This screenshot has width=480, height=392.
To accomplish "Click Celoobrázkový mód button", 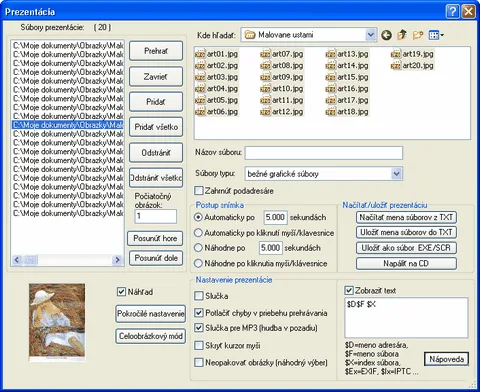I will pyautogui.click(x=151, y=336).
